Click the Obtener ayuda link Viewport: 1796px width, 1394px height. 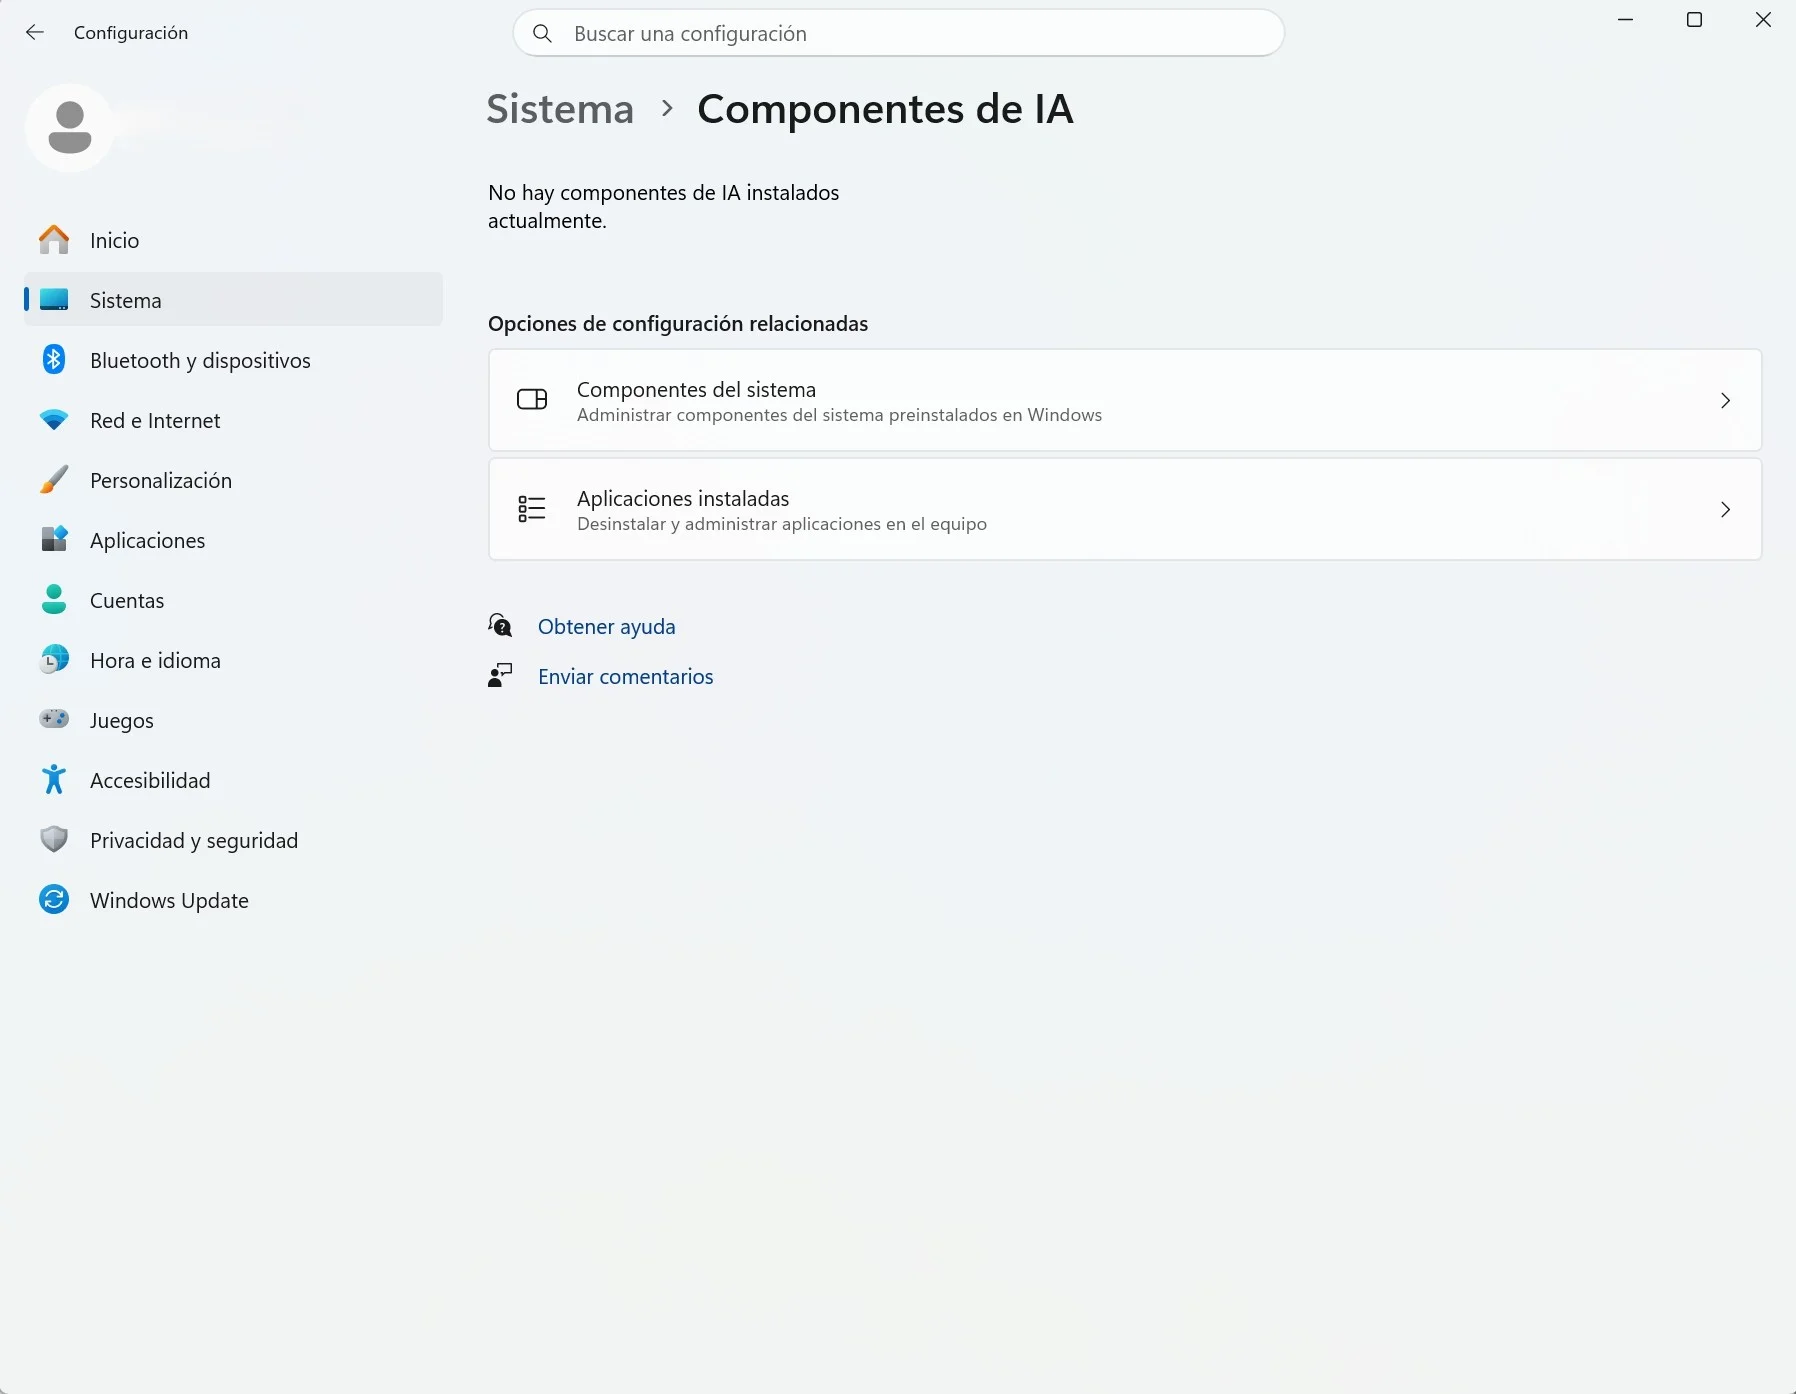607,627
